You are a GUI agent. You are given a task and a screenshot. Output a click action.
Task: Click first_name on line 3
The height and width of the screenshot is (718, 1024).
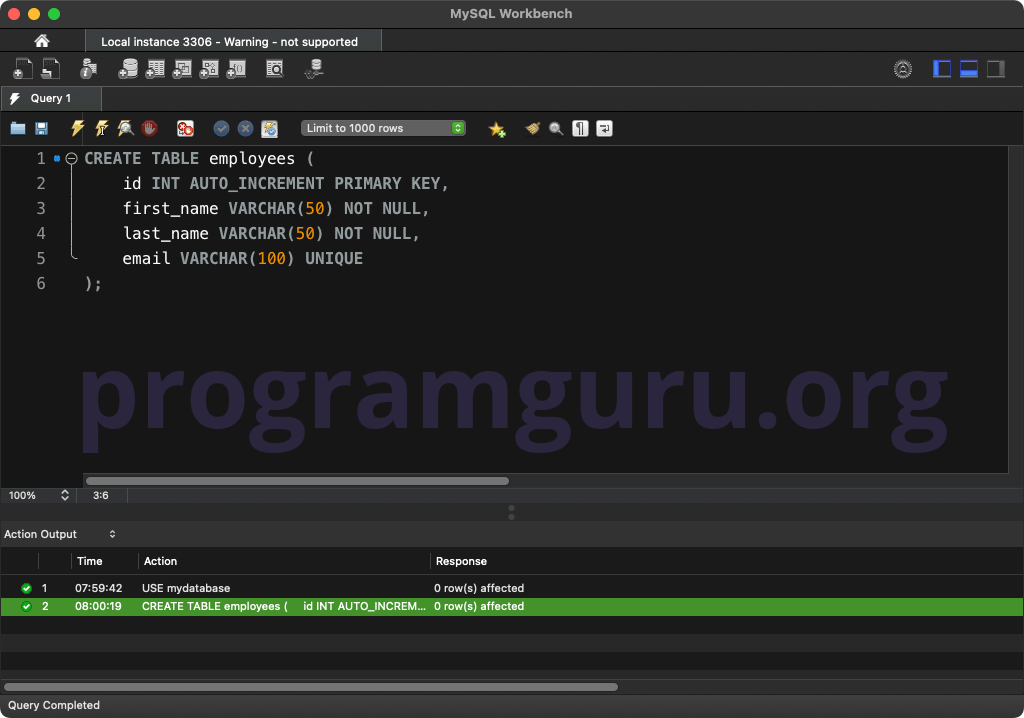click(x=170, y=208)
